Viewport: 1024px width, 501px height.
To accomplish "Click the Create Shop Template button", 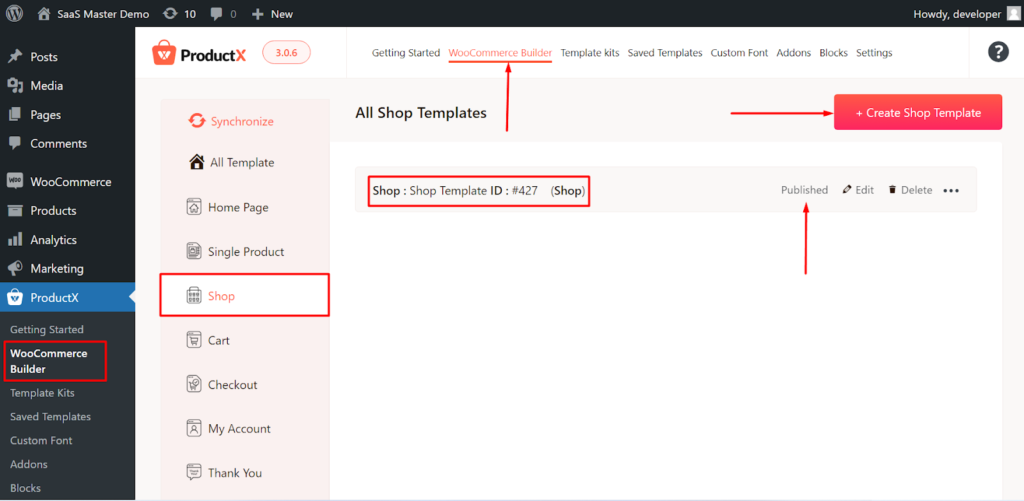I will [x=918, y=112].
